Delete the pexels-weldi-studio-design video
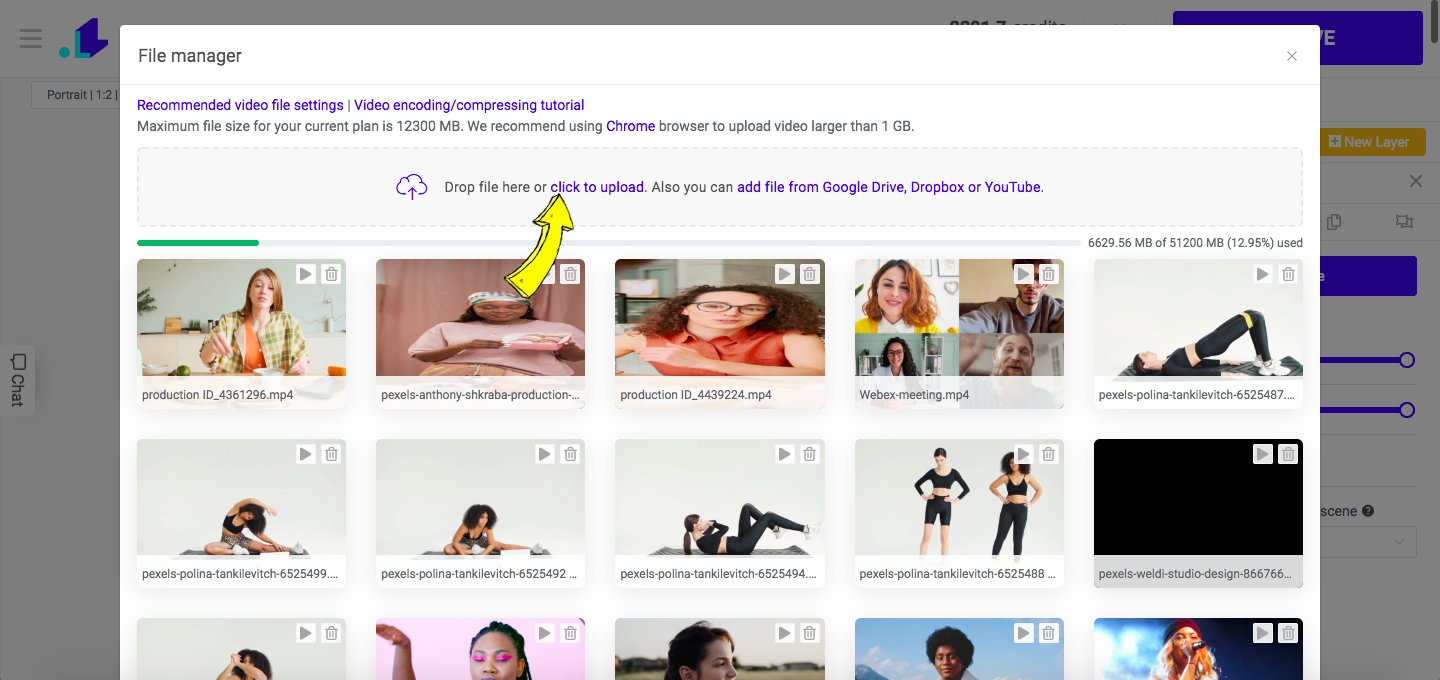The height and width of the screenshot is (680, 1440). [x=1288, y=453]
